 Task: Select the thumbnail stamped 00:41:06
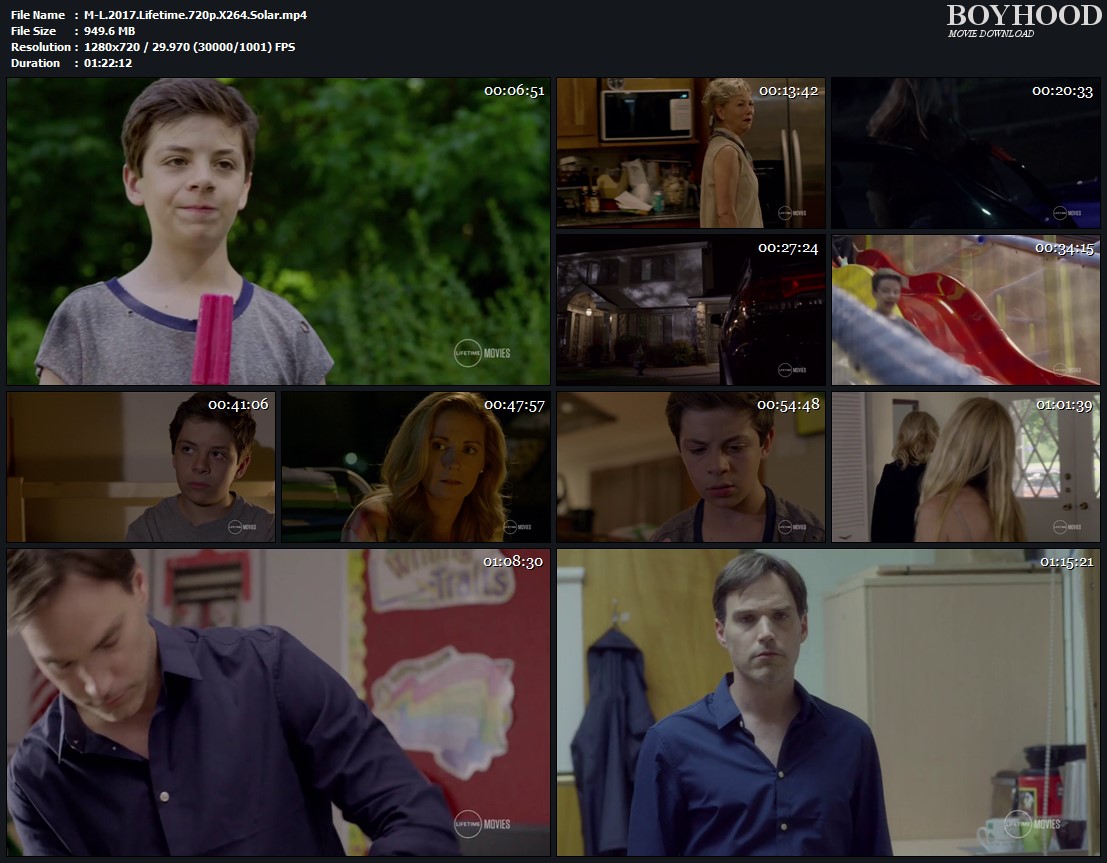[x=141, y=467]
